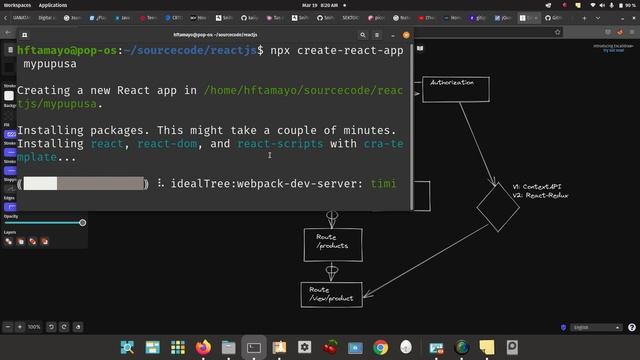Open the date and time clock menu

click(320, 5)
